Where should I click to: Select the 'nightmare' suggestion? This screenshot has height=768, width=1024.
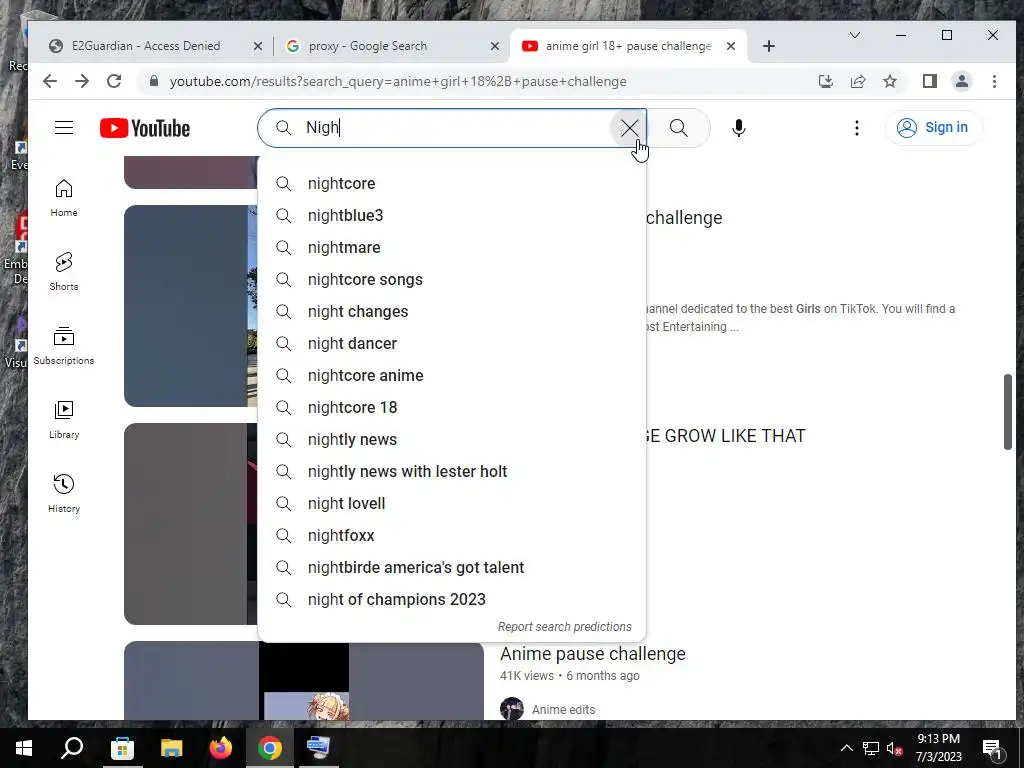pyautogui.click(x=451, y=248)
